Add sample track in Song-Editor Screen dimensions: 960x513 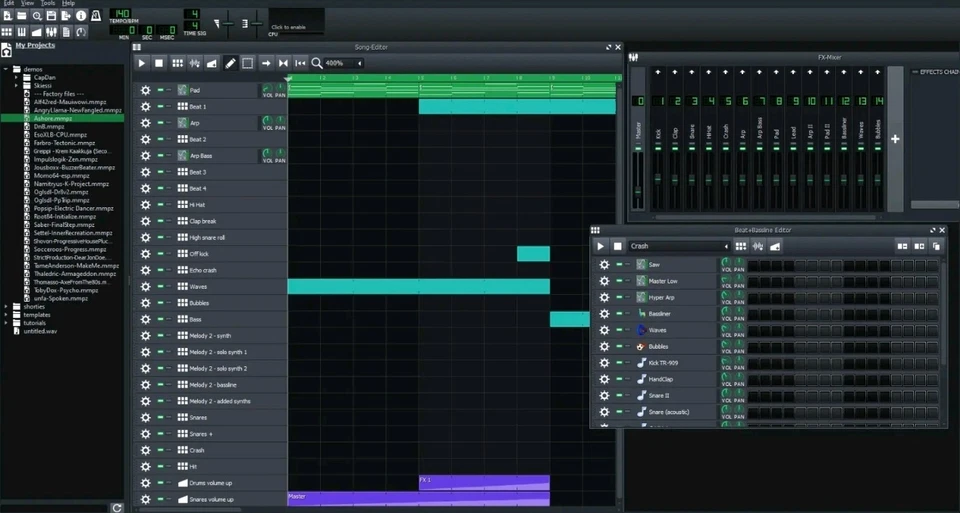click(x=195, y=63)
